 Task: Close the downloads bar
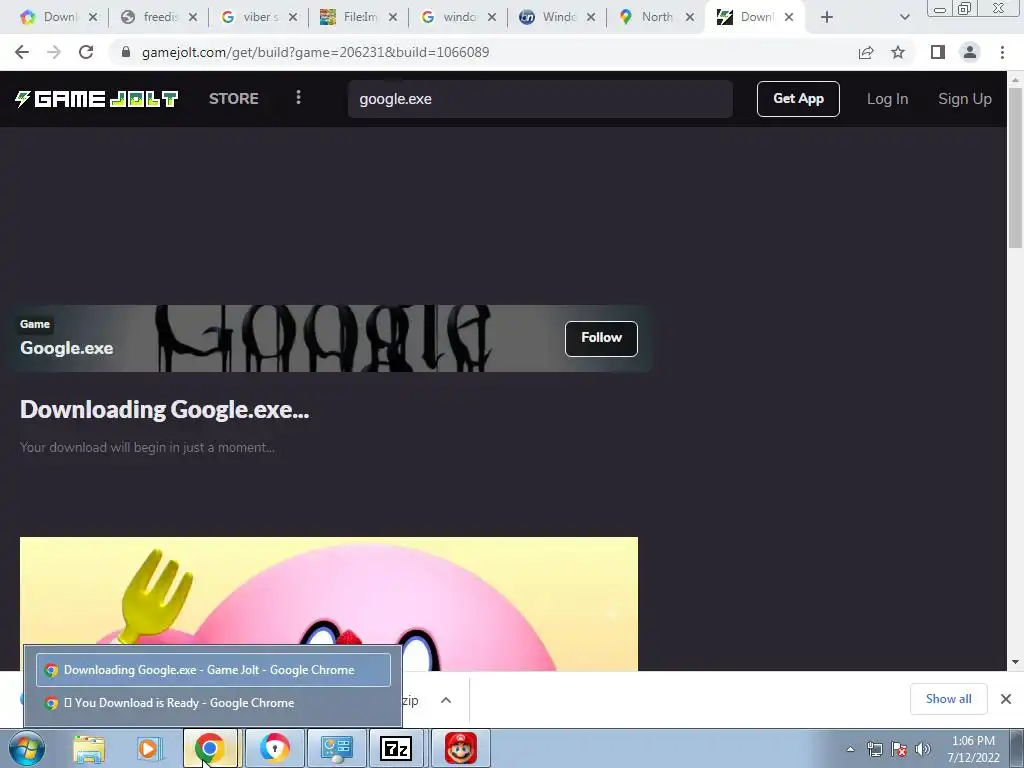pos(1006,699)
